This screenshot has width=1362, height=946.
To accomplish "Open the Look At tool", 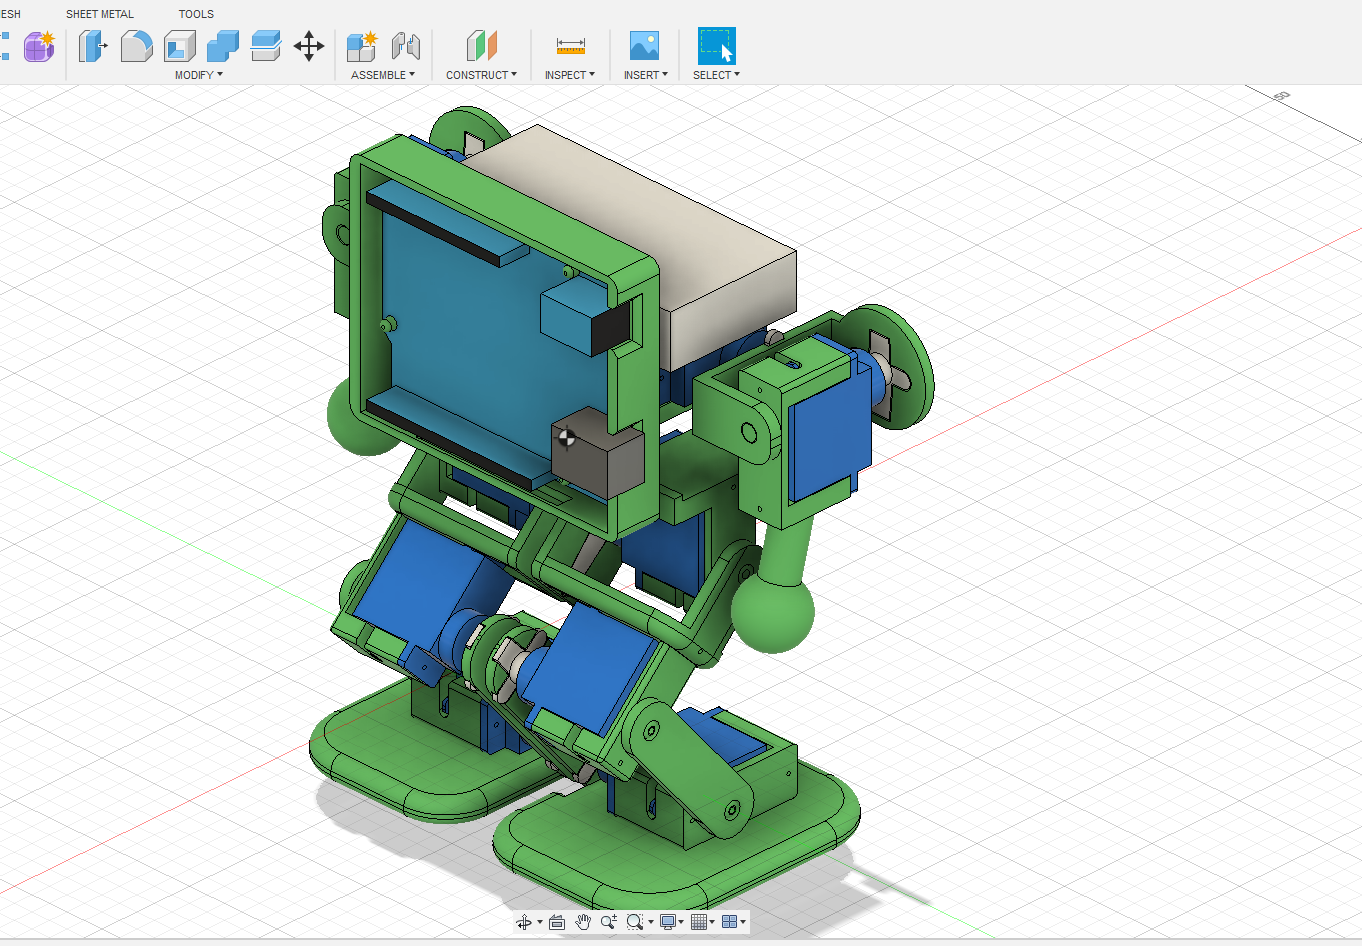I will [x=556, y=922].
